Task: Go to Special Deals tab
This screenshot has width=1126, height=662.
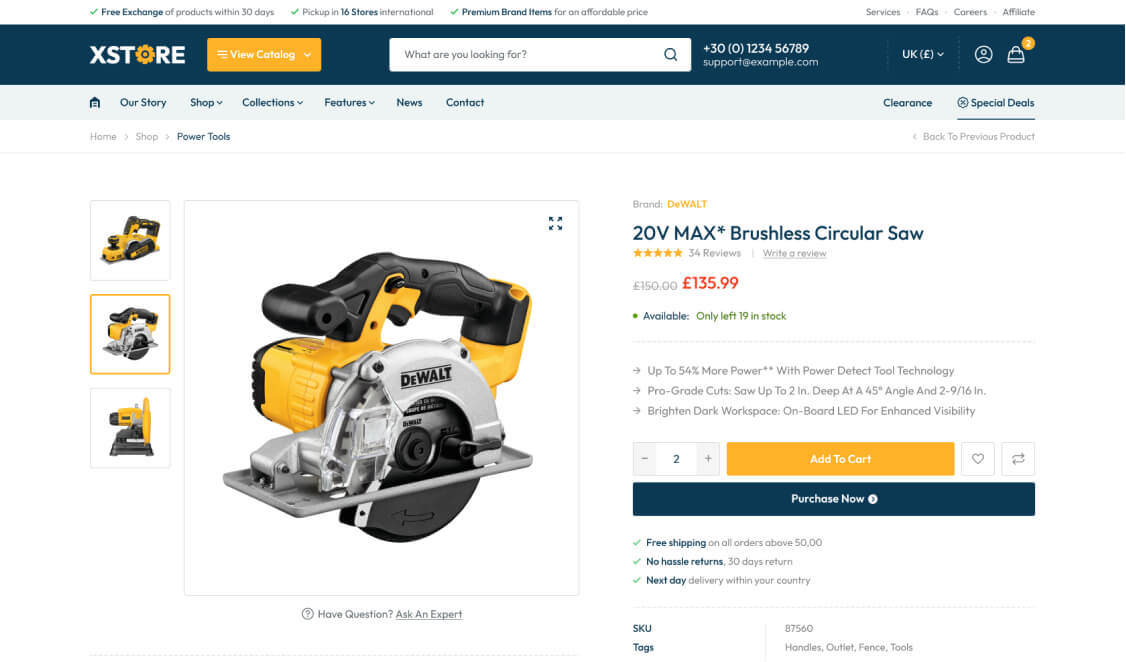Action: (995, 103)
